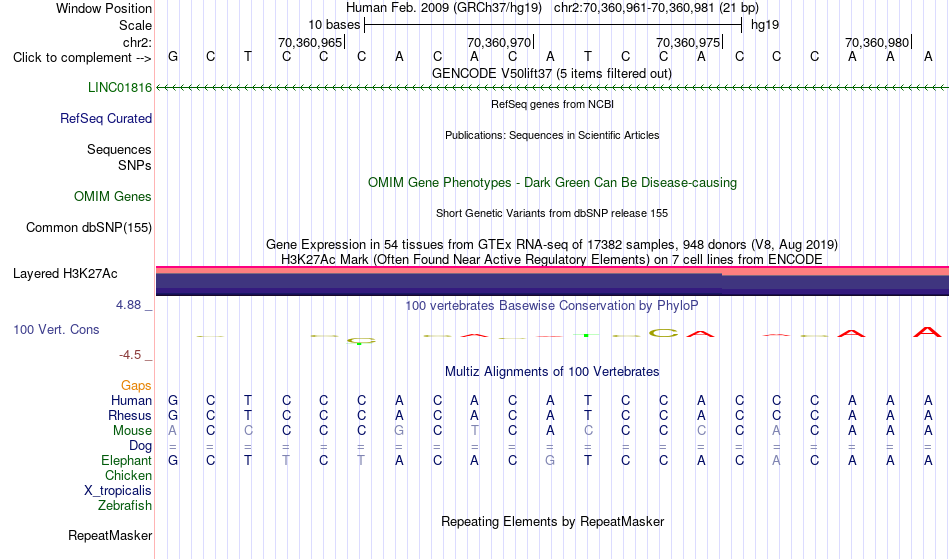
Task: Click the Scale label
Action: [135, 25]
